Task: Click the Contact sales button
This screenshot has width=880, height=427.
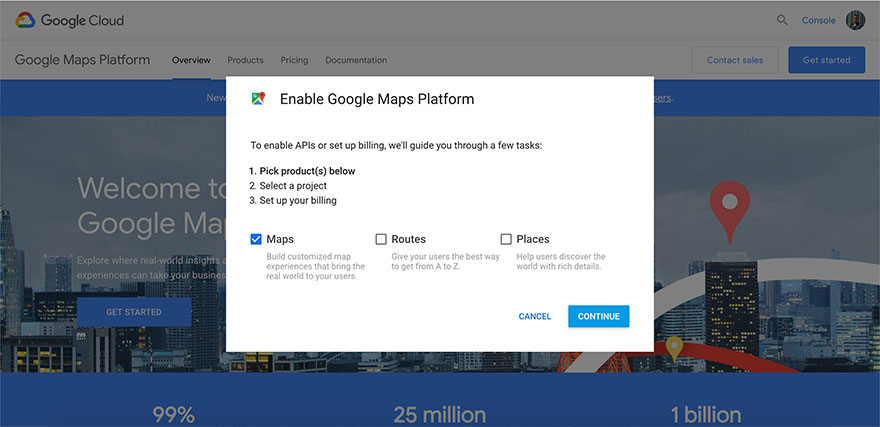Action: pyautogui.click(x=735, y=60)
